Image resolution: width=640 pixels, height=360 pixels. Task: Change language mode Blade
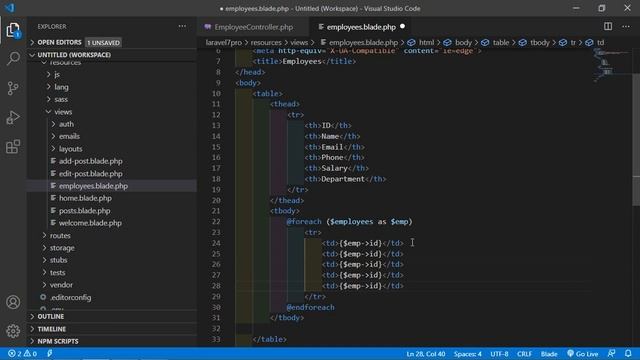coord(549,354)
